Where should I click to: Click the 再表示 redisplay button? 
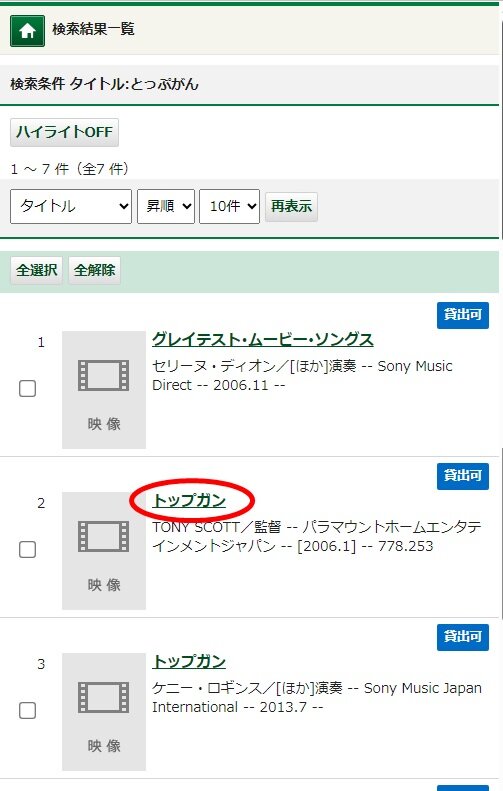coord(292,206)
